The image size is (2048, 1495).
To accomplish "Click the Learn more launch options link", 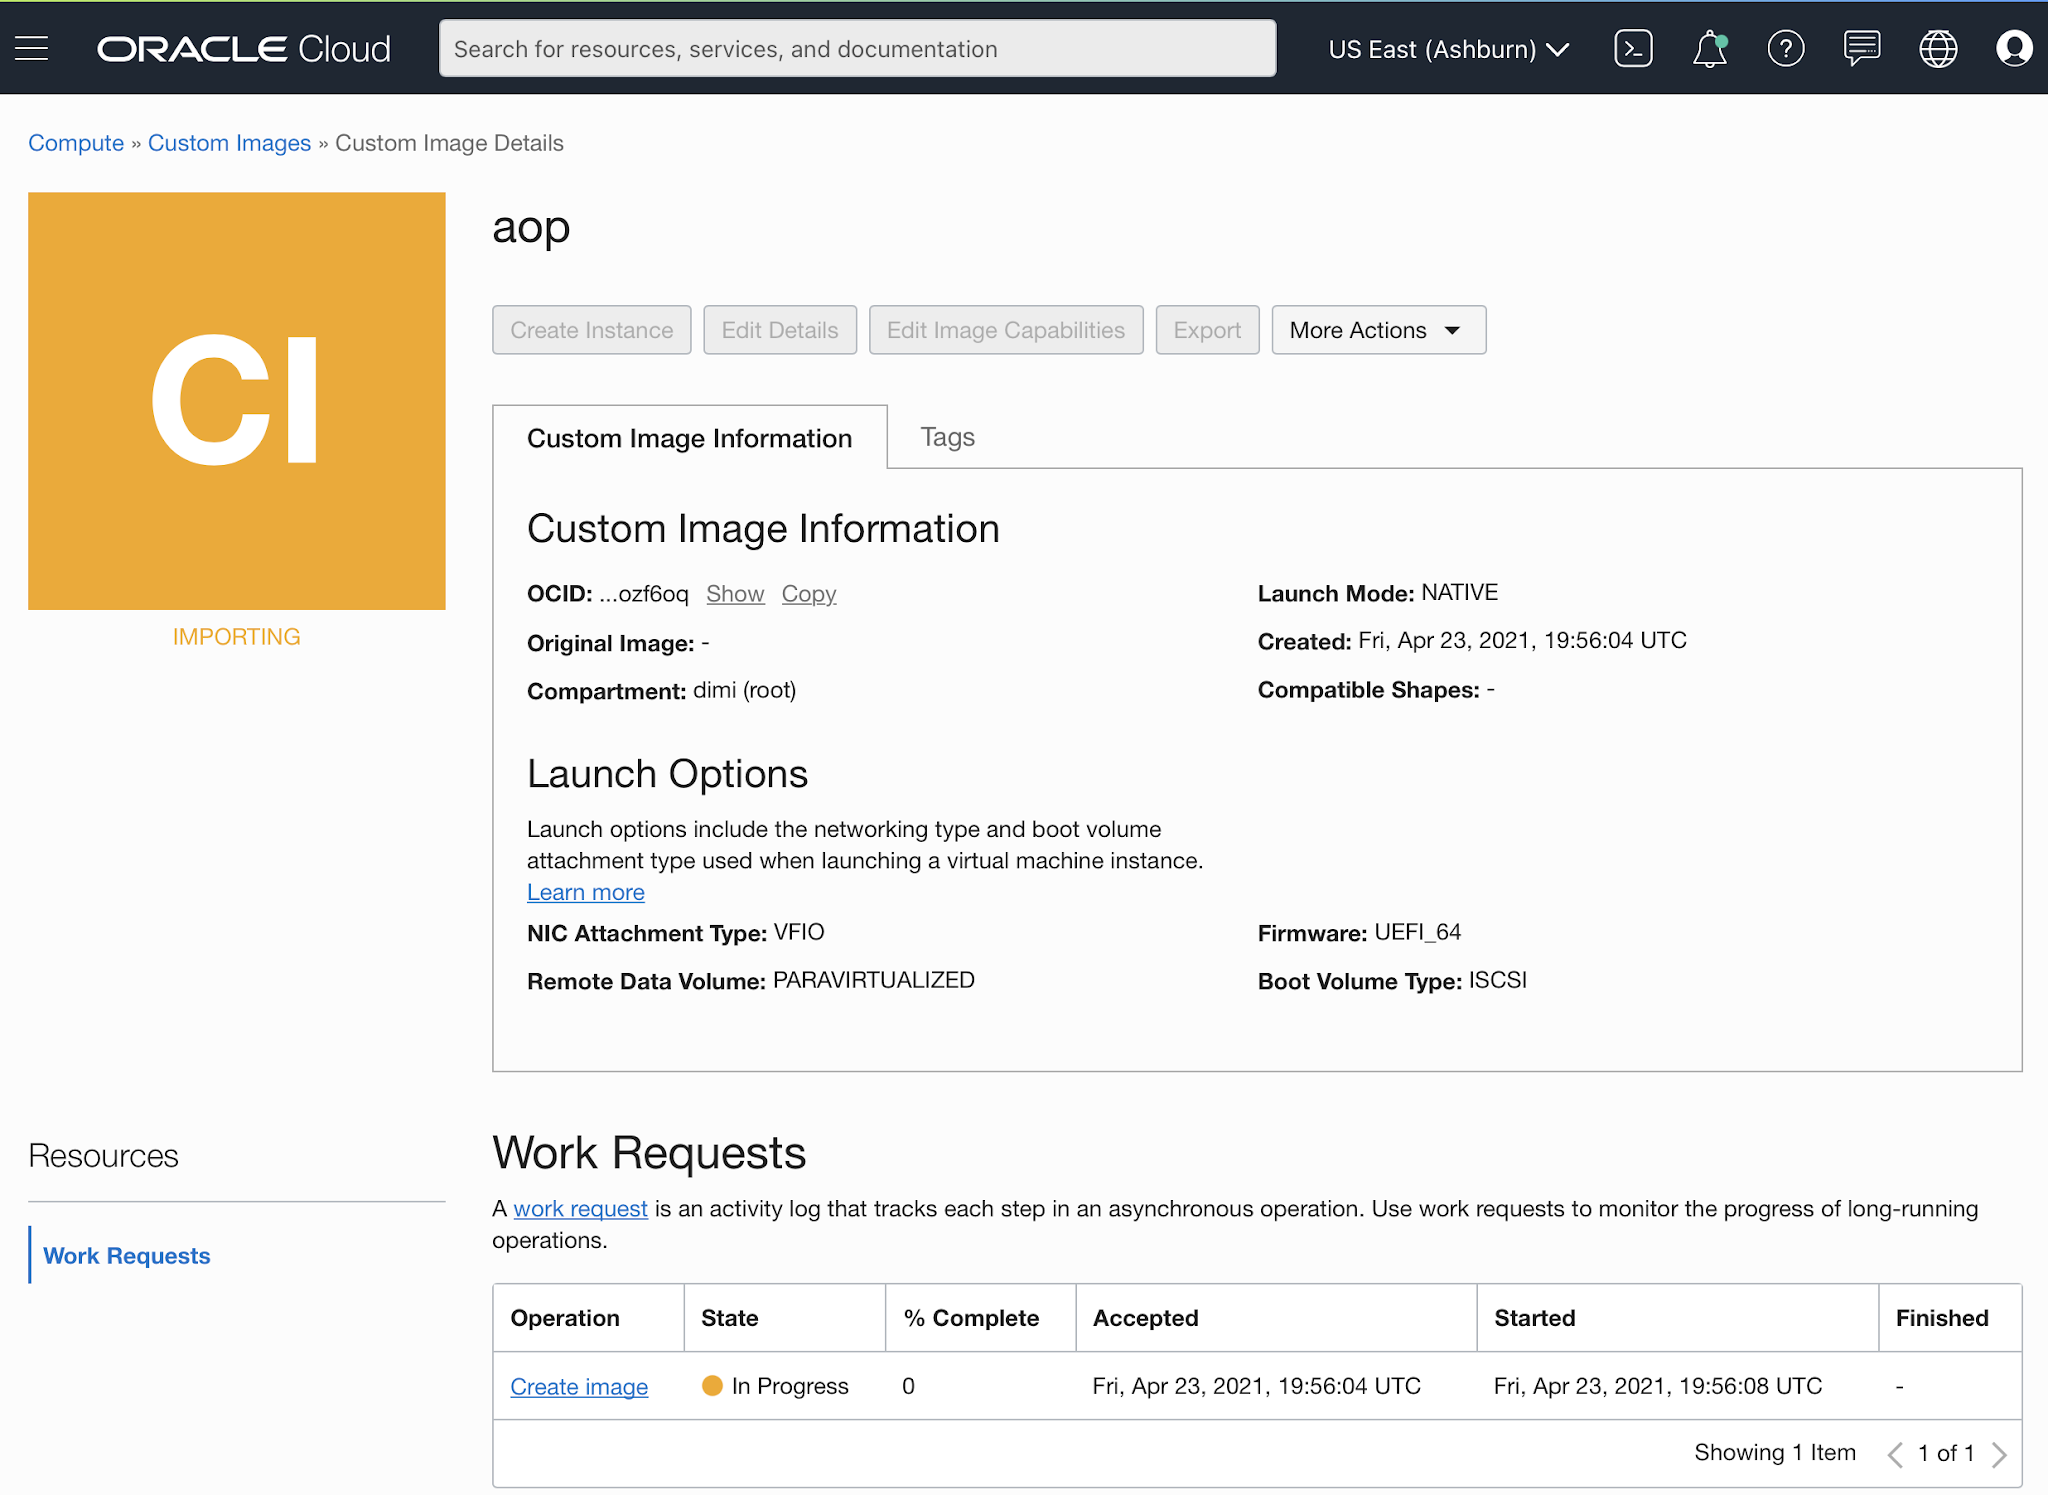I will 585,892.
